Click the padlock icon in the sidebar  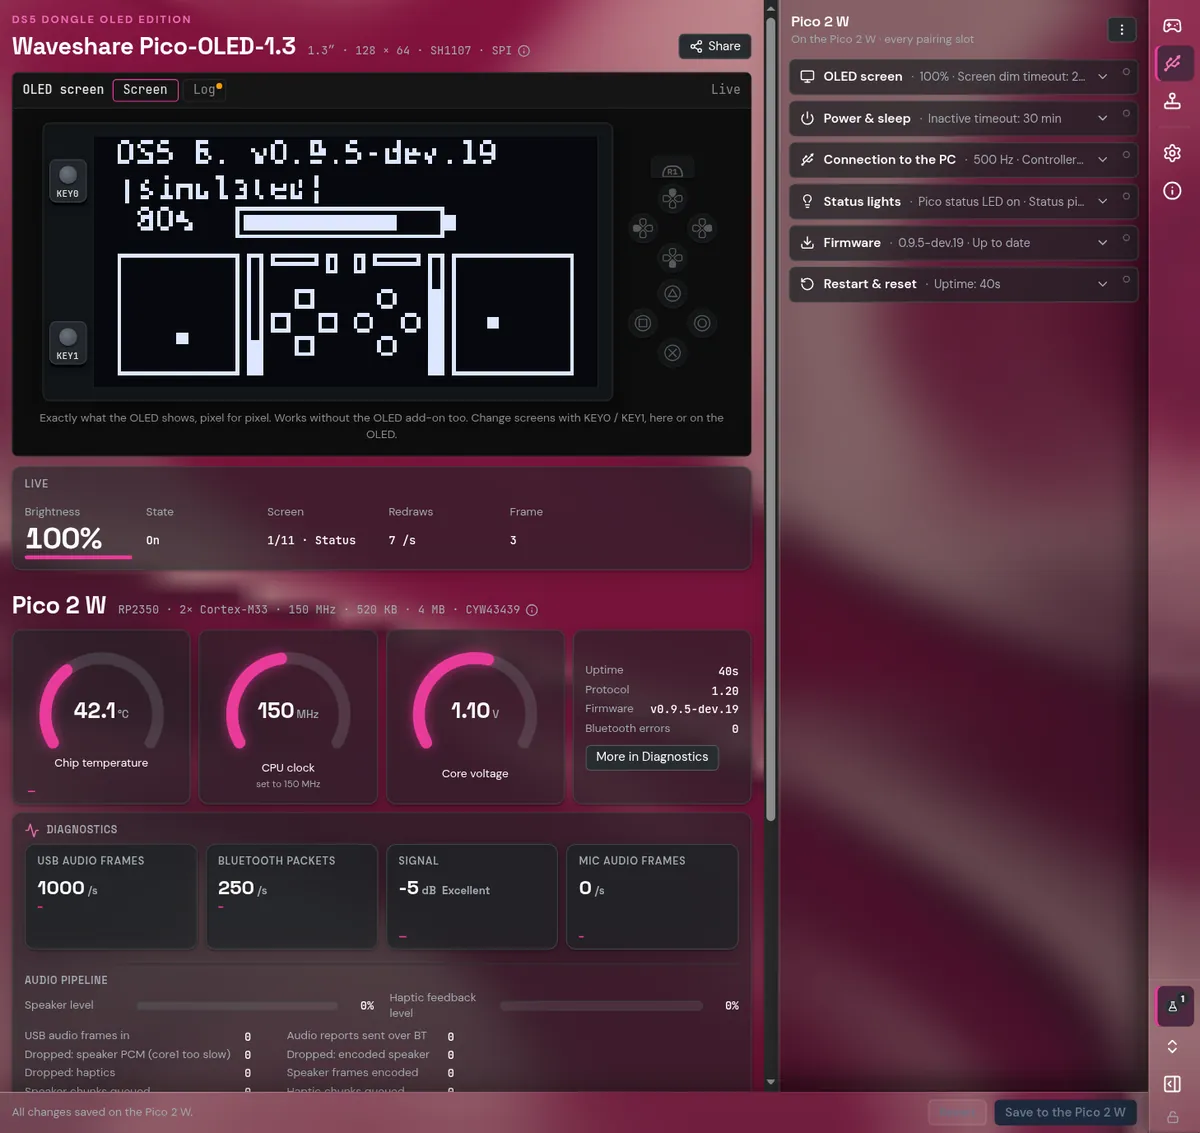(1172, 1117)
